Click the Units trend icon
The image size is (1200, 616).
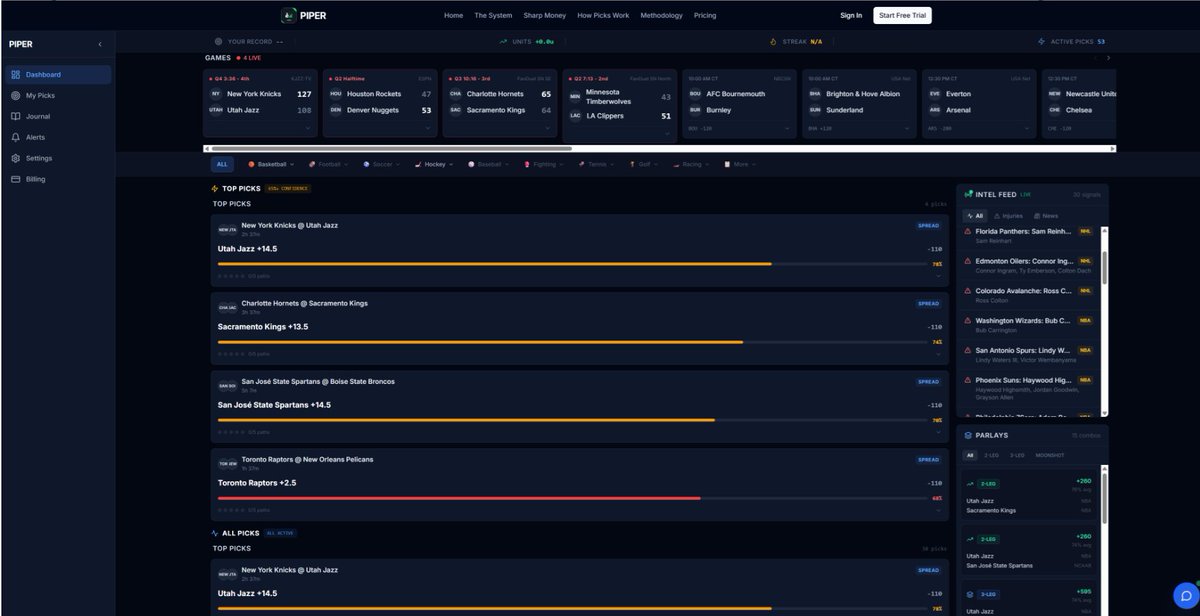pyautogui.click(x=503, y=42)
